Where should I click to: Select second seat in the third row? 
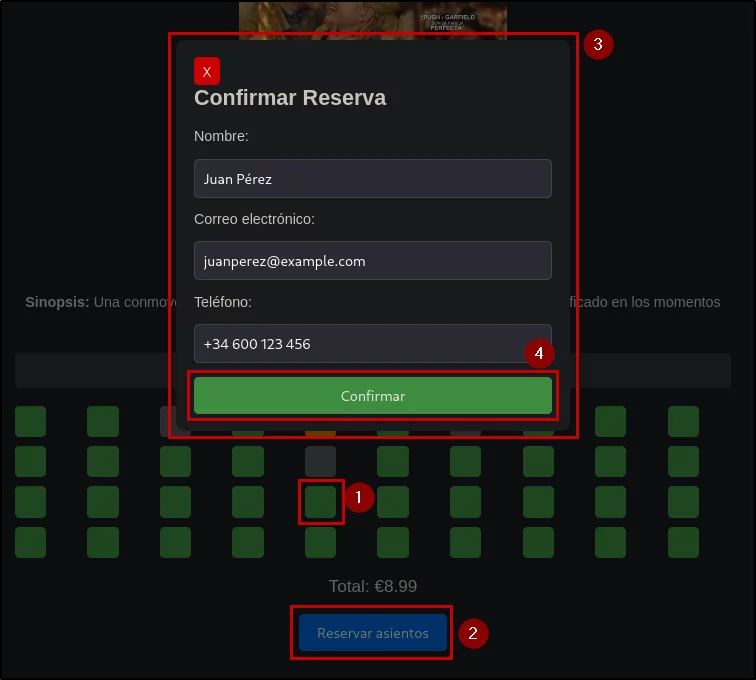pyautogui.click(x=103, y=502)
